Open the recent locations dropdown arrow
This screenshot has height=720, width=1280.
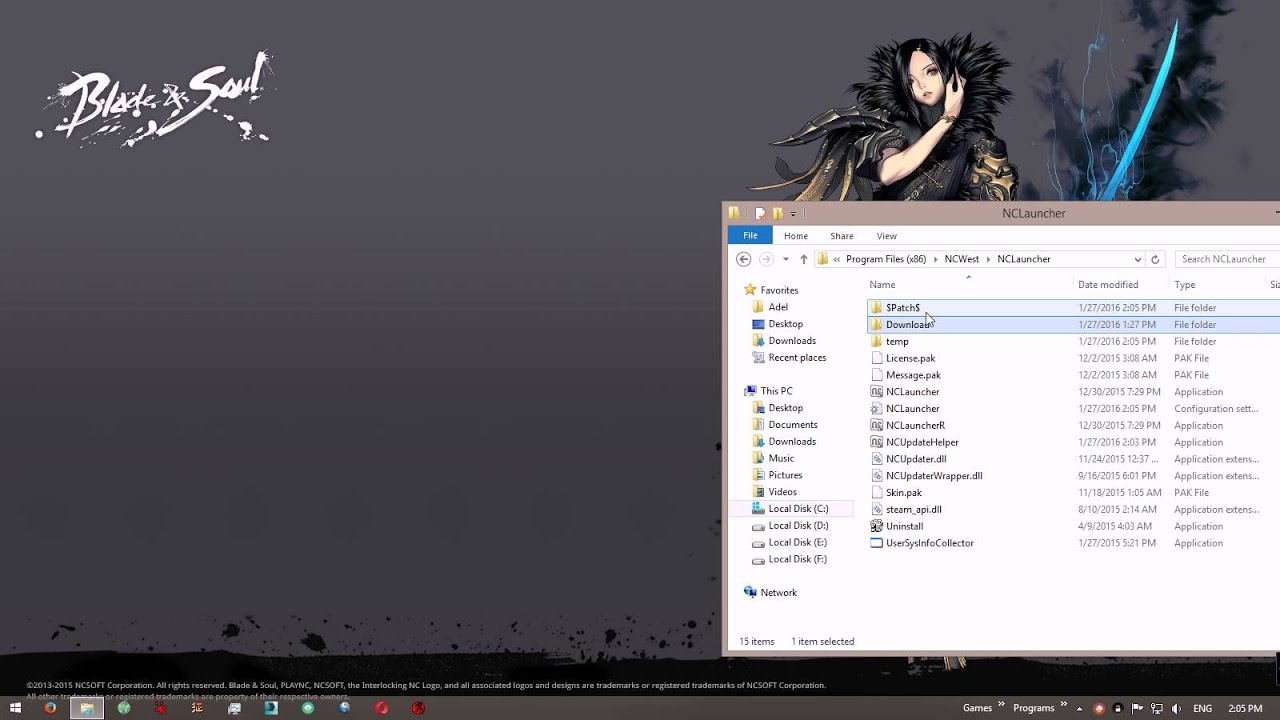click(785, 259)
